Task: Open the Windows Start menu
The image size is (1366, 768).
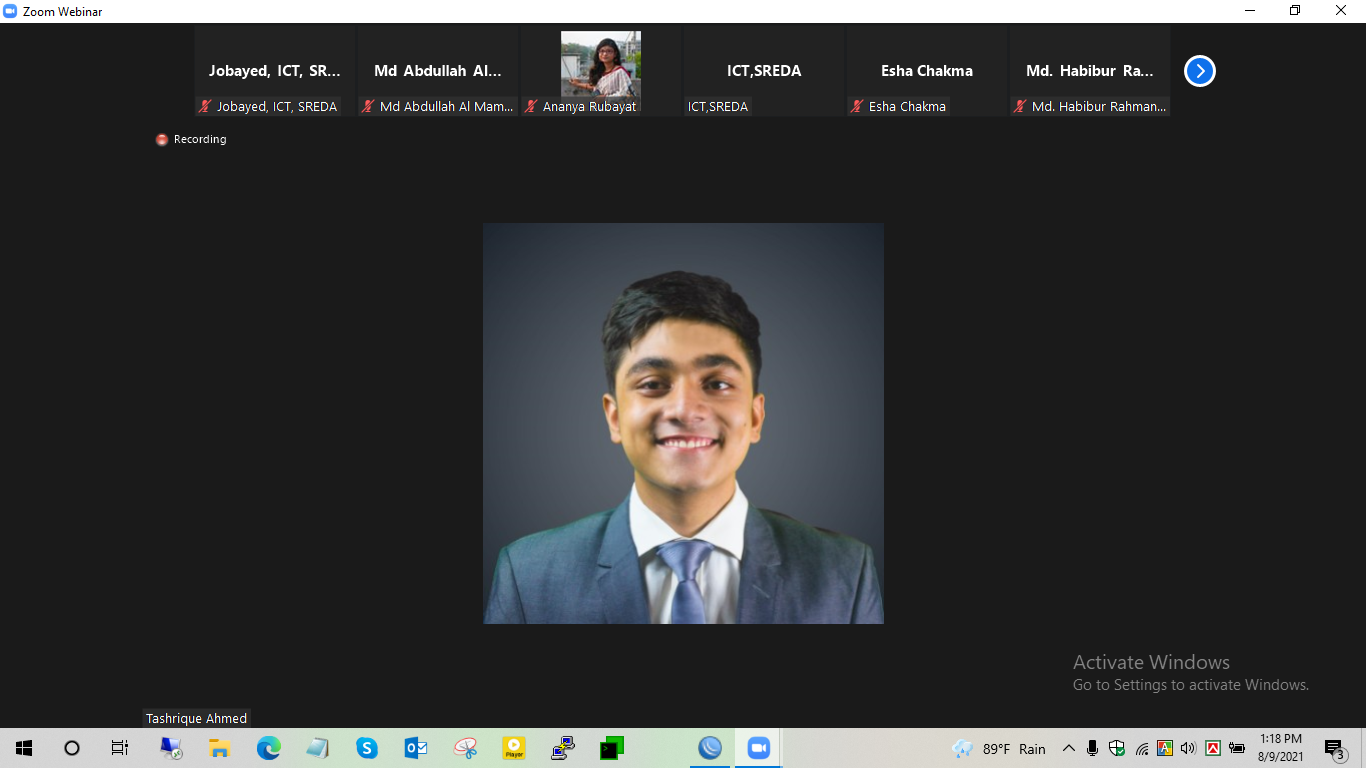Action: click(24, 748)
